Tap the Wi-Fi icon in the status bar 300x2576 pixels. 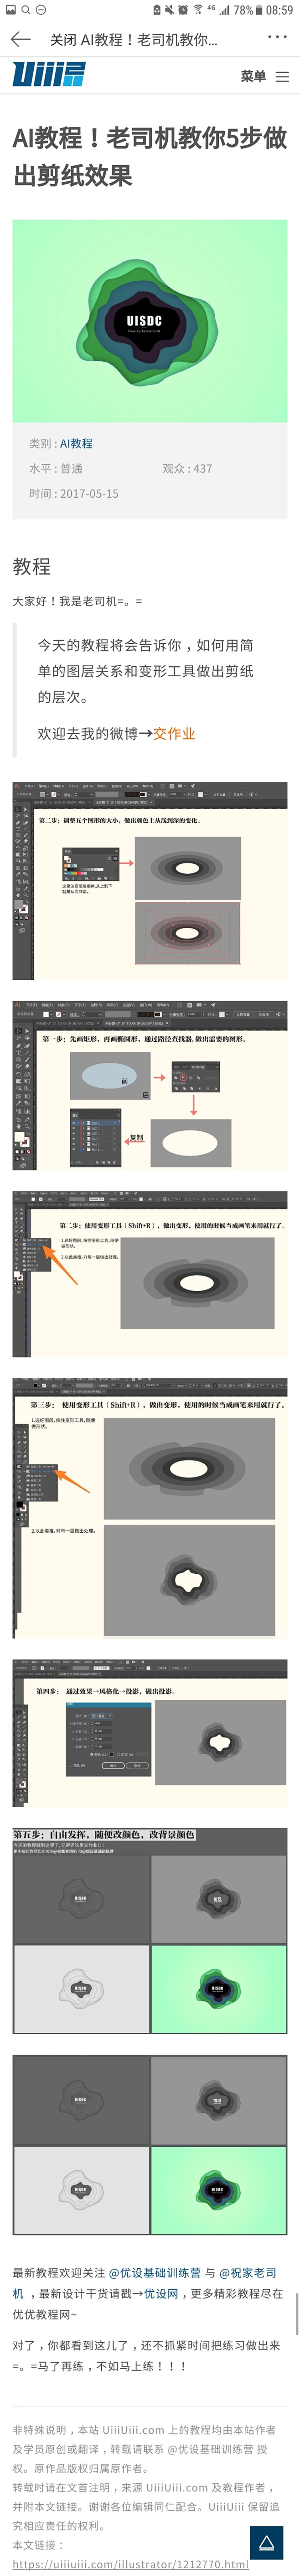[197, 10]
